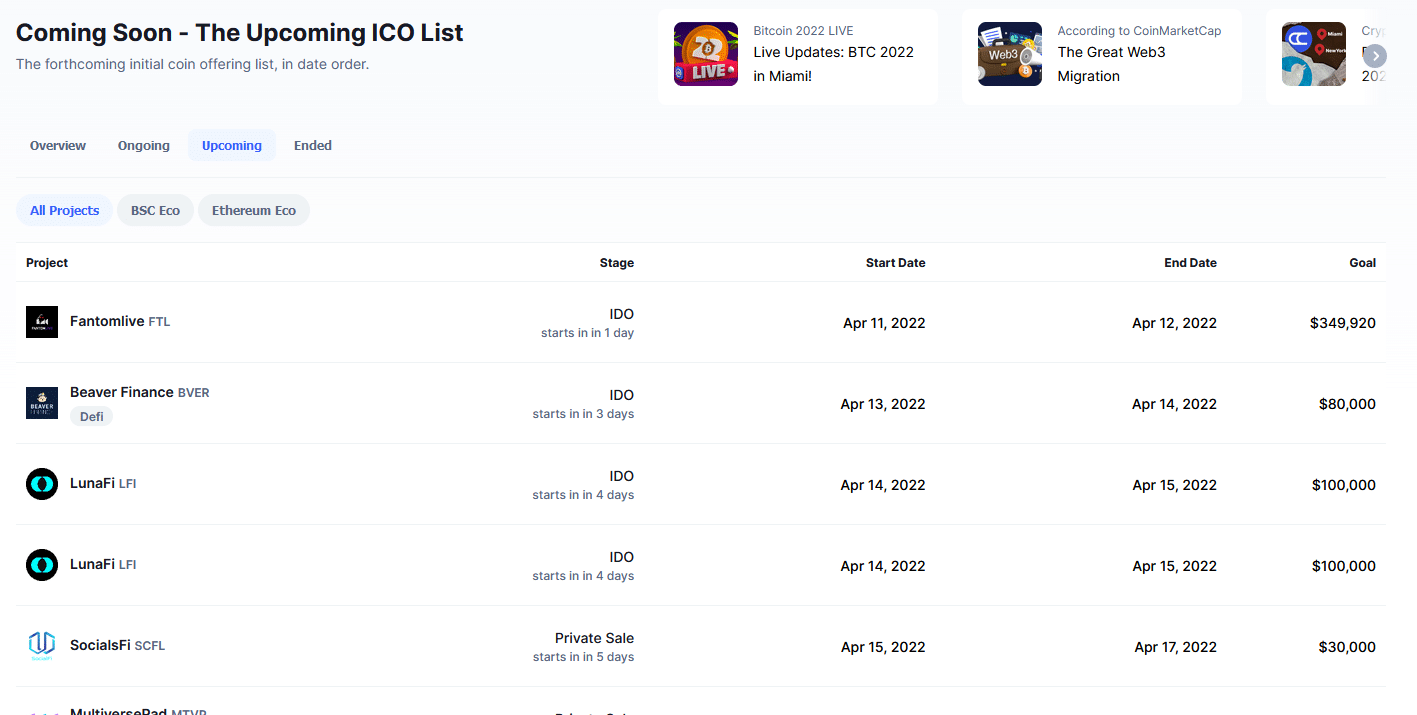Click the carousel next arrow button
1417x715 pixels.
pos(1375,56)
